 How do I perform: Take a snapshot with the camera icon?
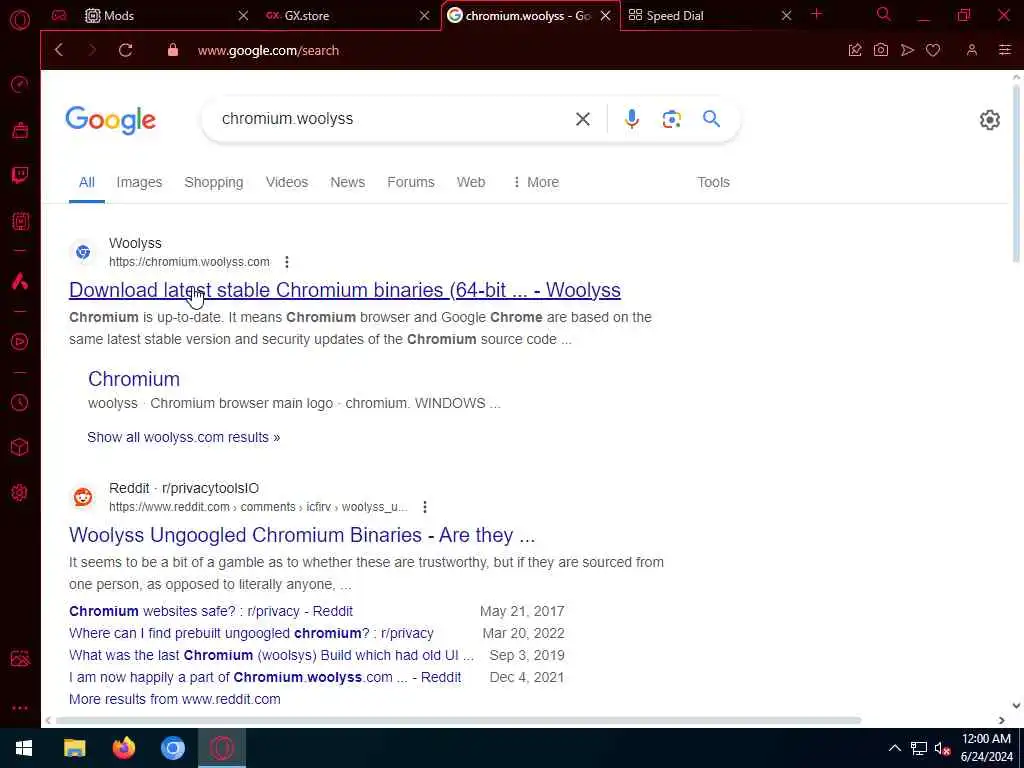tap(881, 50)
